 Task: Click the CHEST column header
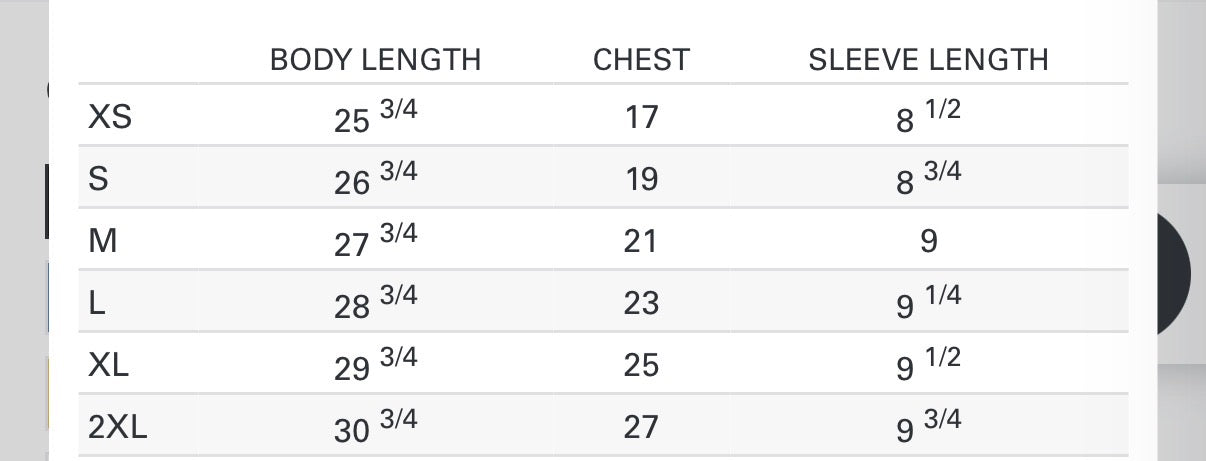[641, 60]
